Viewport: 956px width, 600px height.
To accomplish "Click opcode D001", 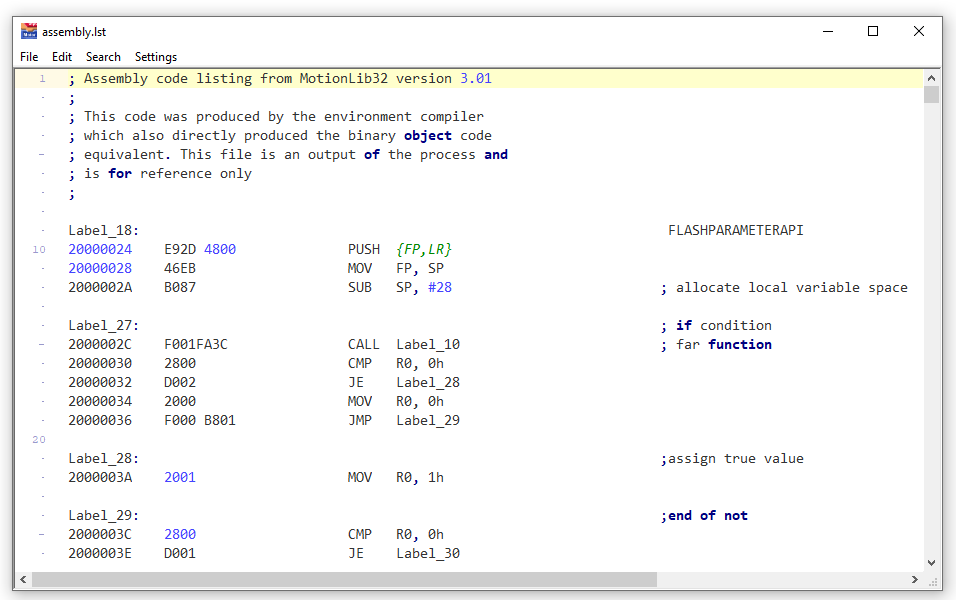I will pos(180,554).
